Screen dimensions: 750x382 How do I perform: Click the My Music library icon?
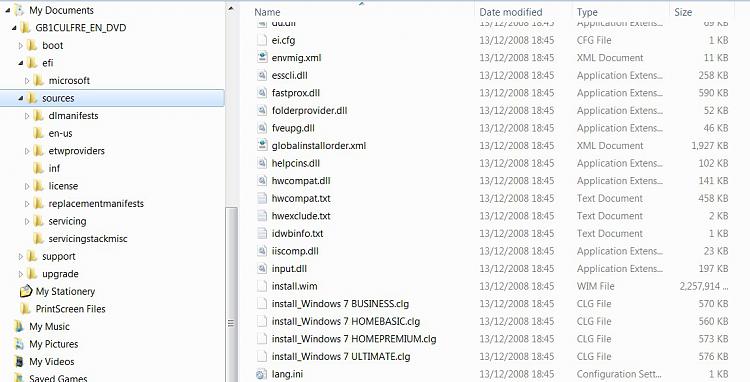19,327
